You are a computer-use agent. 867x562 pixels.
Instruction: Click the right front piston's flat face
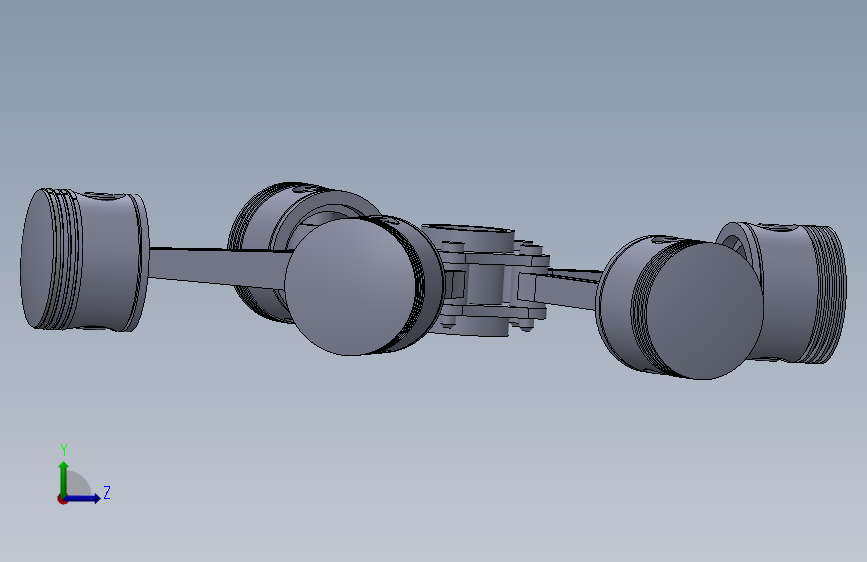(703, 310)
